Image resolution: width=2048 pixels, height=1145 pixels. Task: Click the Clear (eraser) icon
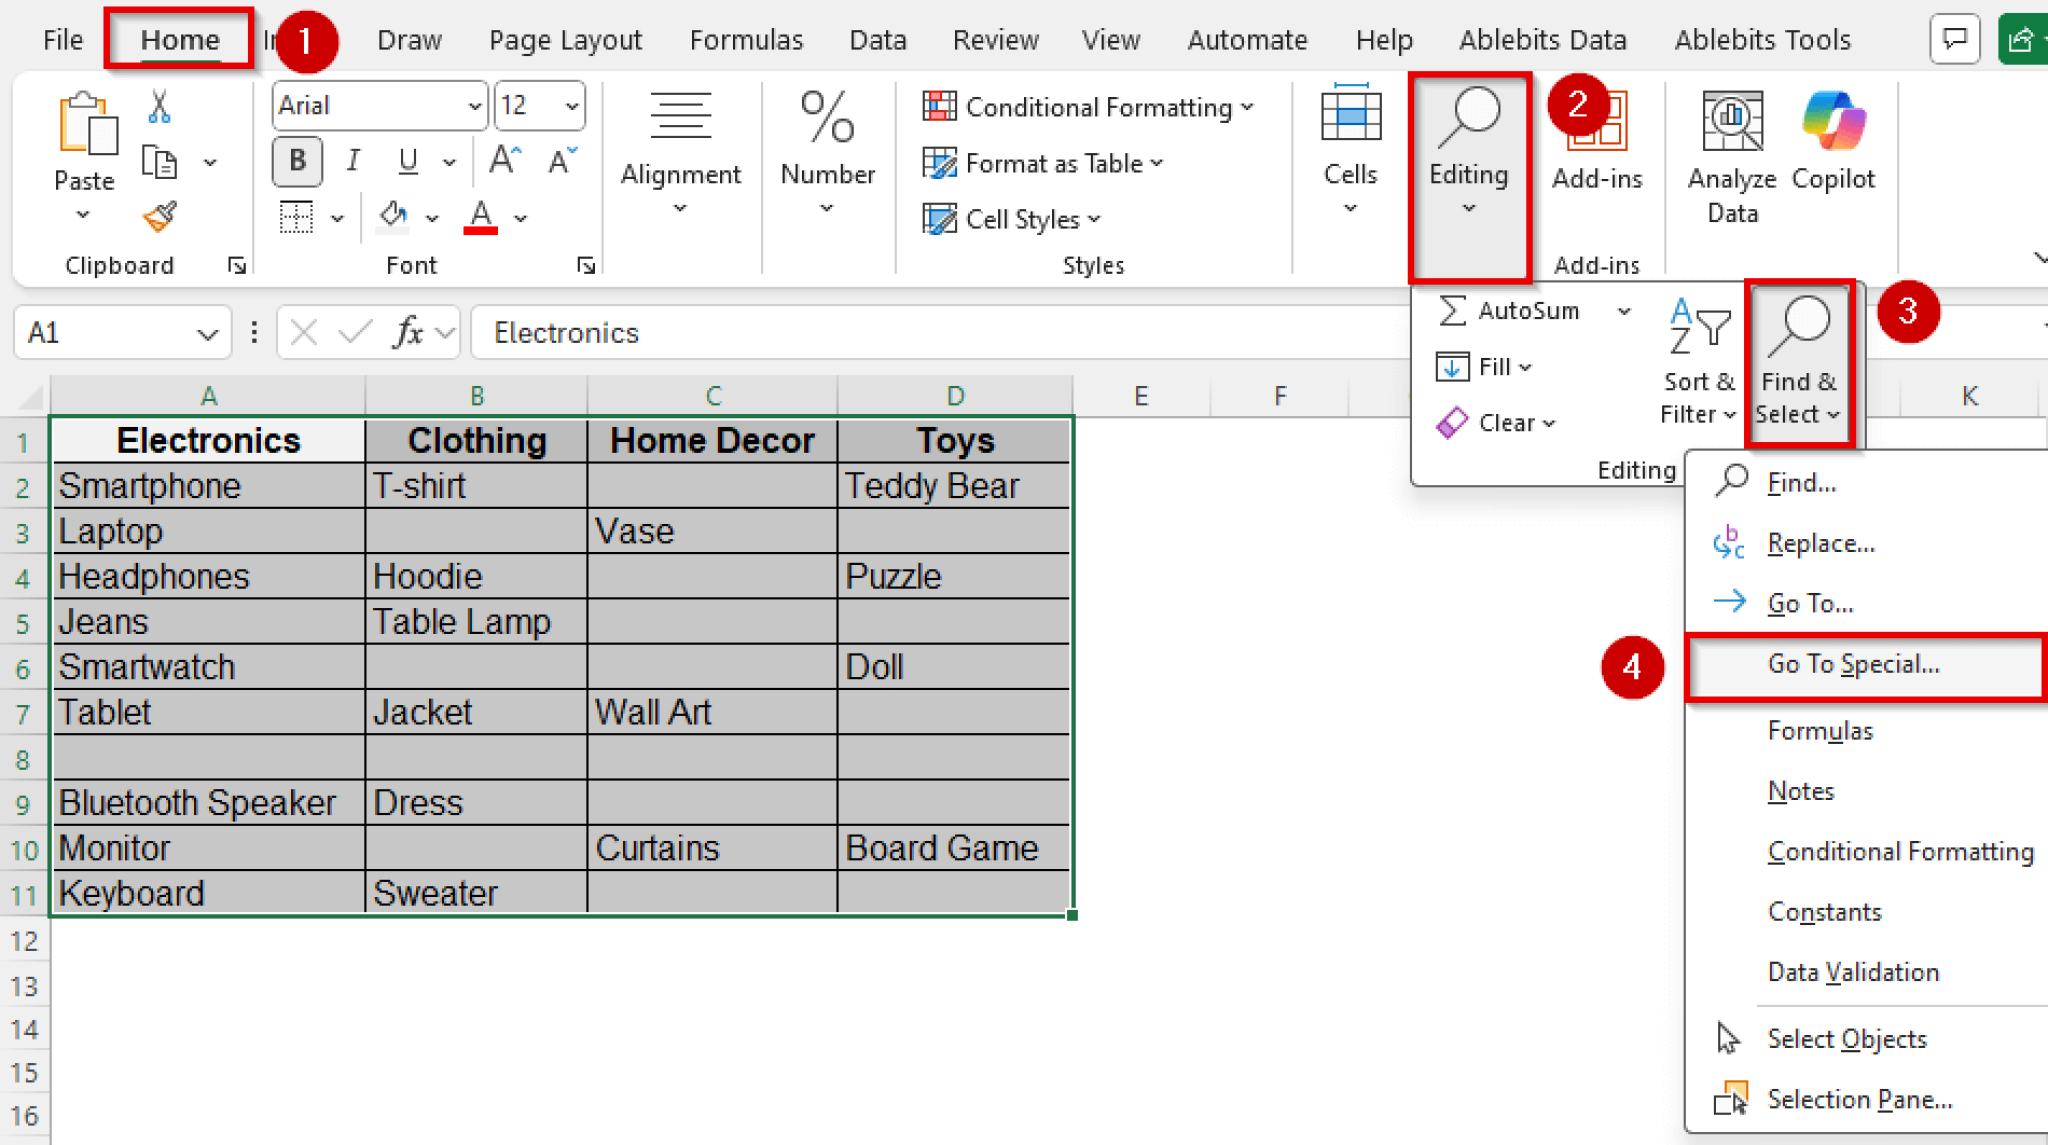pos(1452,422)
